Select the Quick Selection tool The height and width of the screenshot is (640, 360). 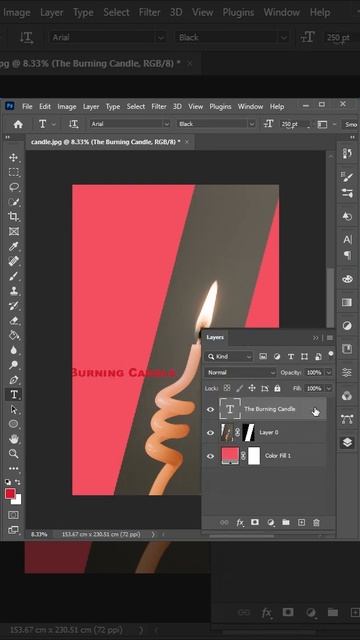click(13, 202)
